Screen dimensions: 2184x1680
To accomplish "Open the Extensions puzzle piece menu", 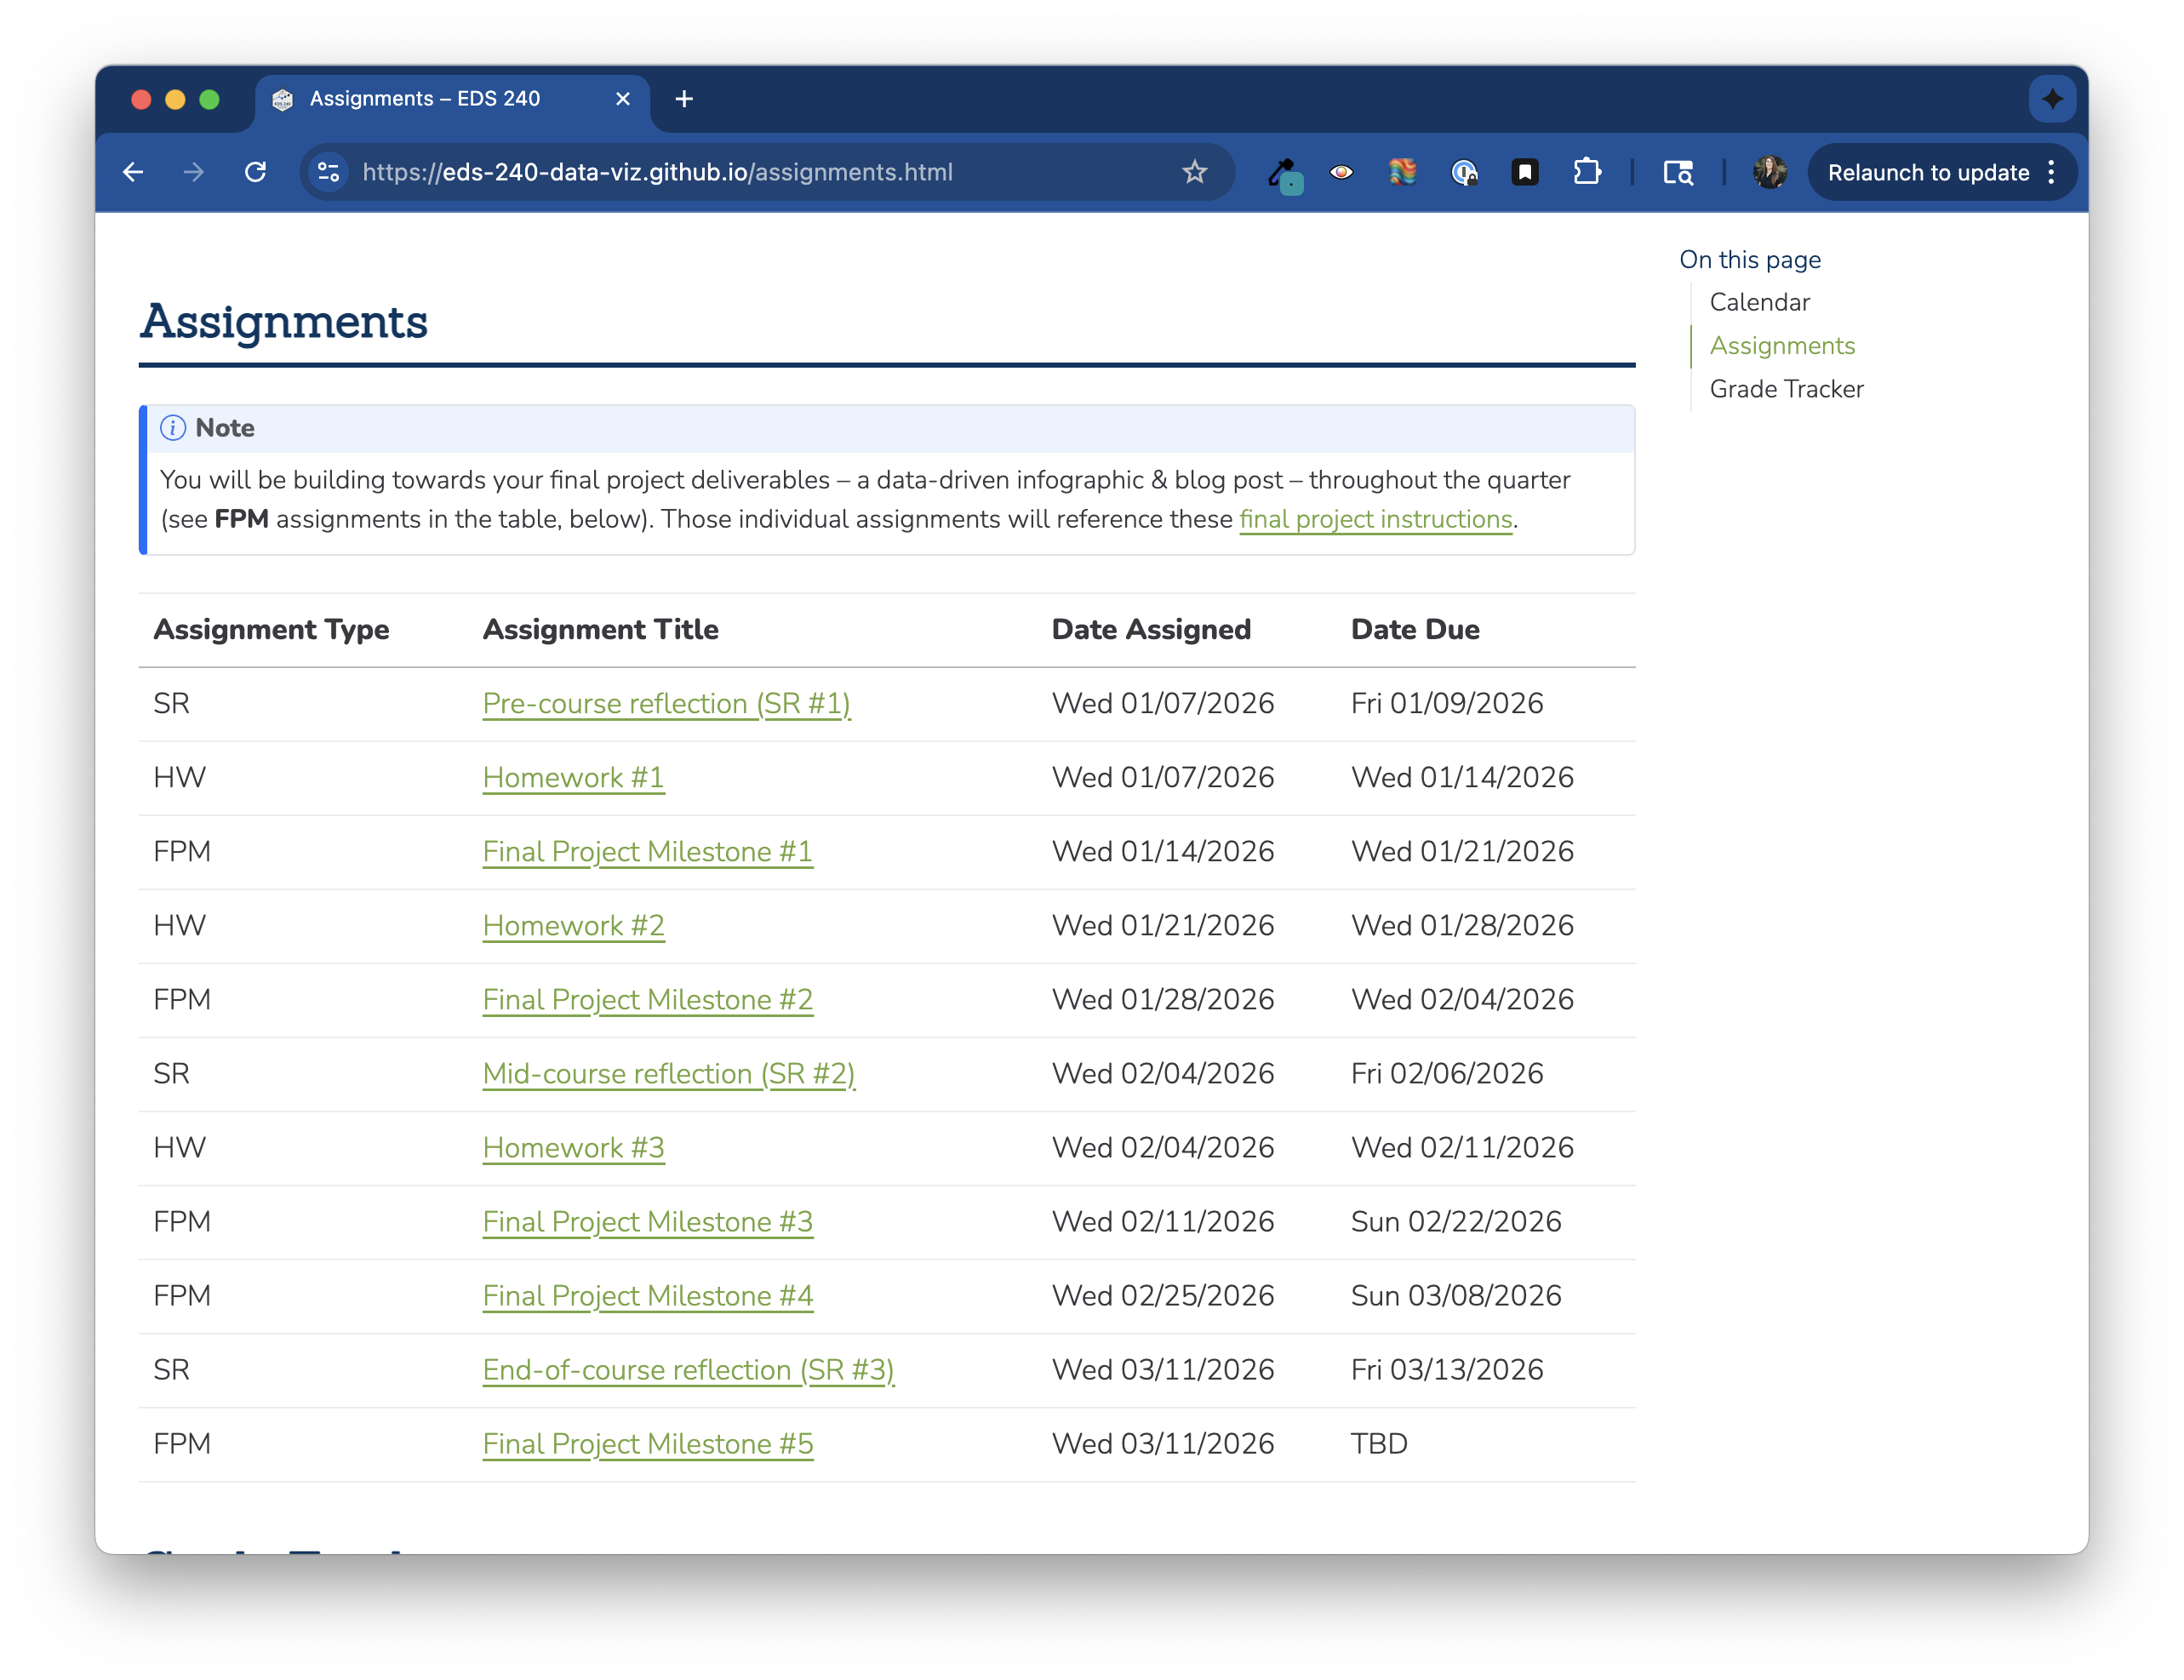I will pyautogui.click(x=1587, y=173).
